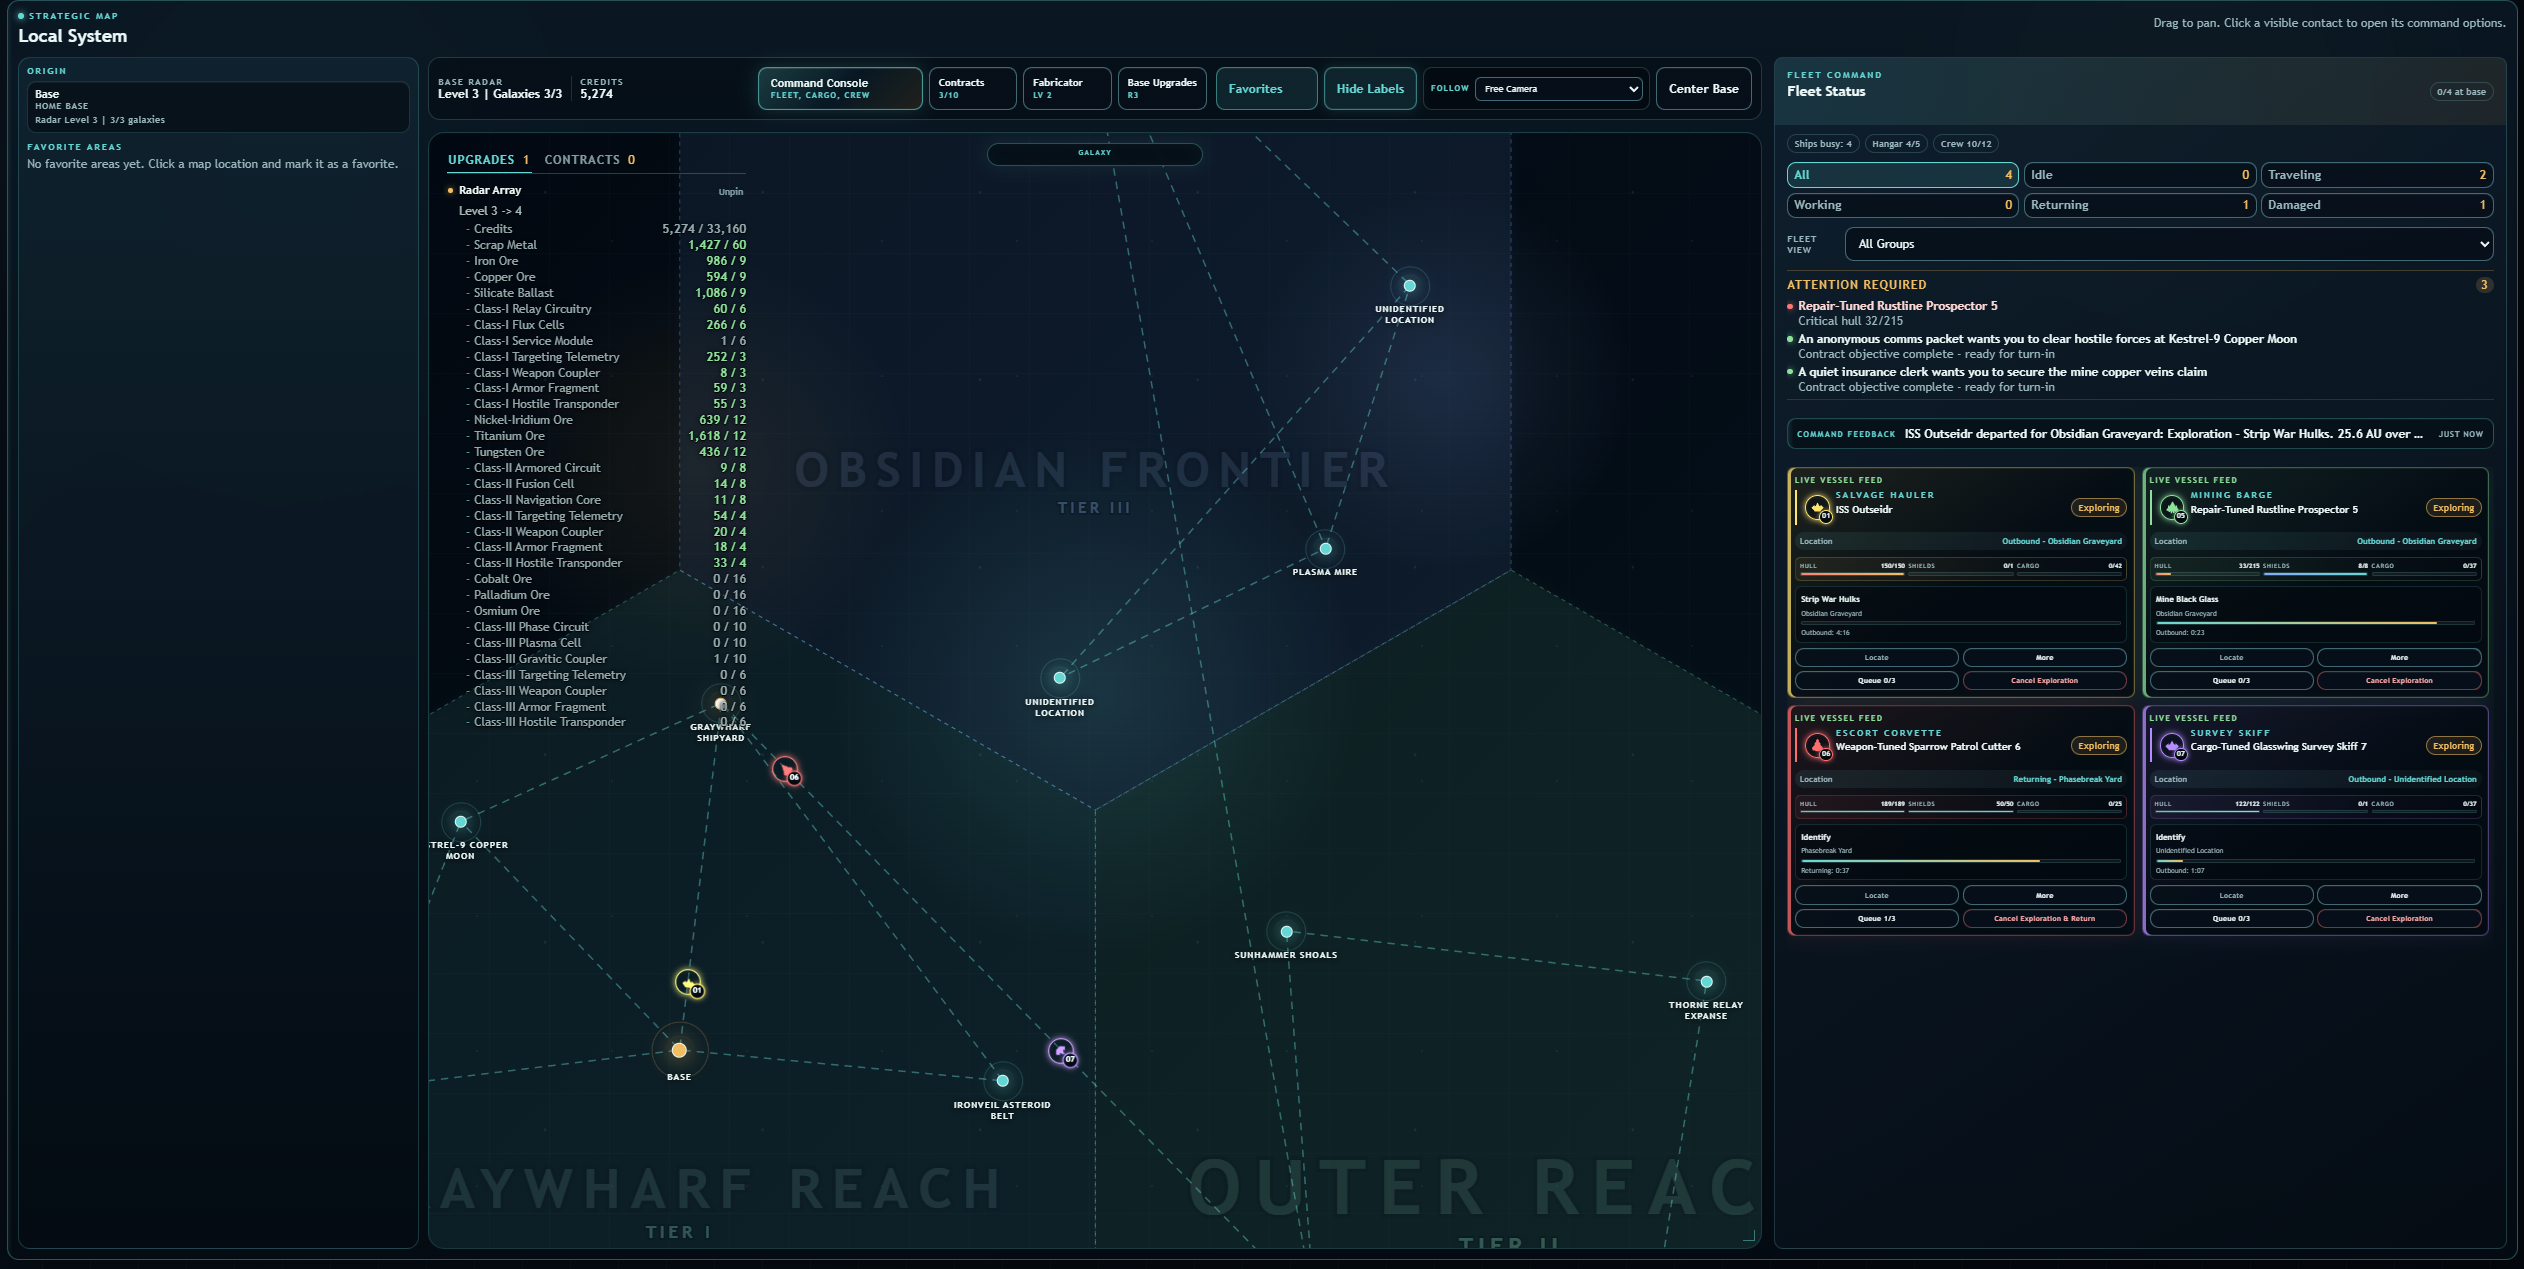
Task: Locate ISS Outseidr on the map
Action: pyautogui.click(x=1876, y=658)
